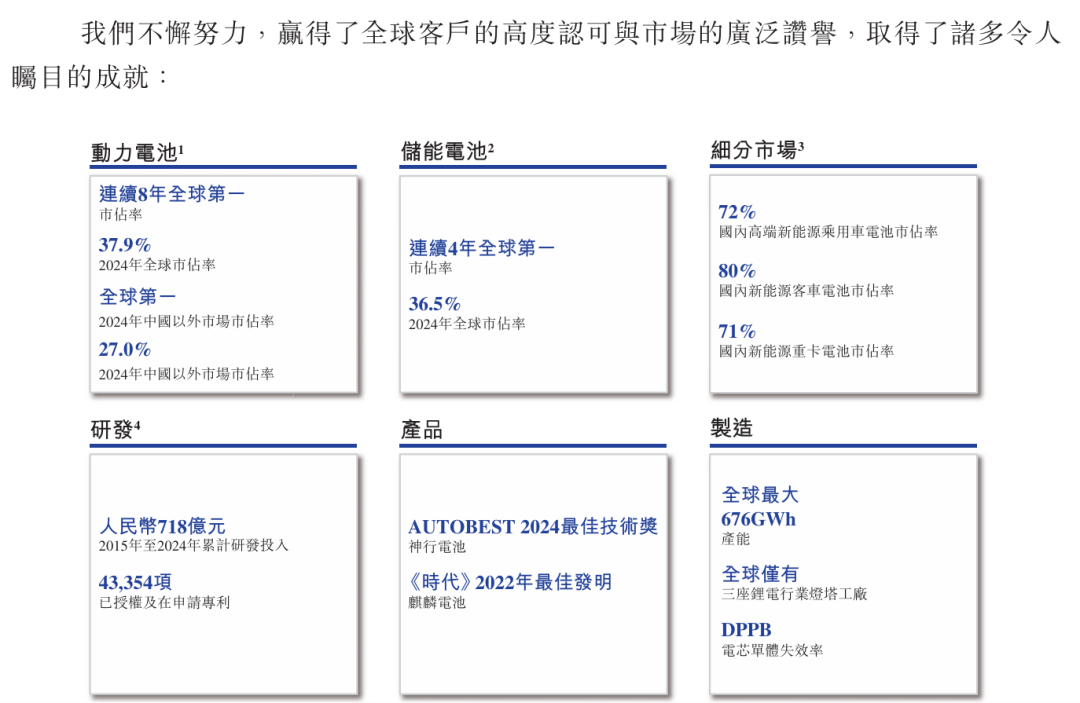This screenshot has height=703, width=1080.
Task: Click the 神行電池 caption
Action: (437, 547)
